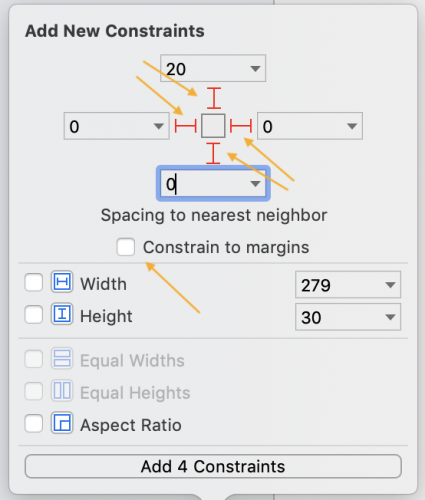Click the Add 4 Constraints button
The width and height of the screenshot is (425, 500).
tap(213, 466)
